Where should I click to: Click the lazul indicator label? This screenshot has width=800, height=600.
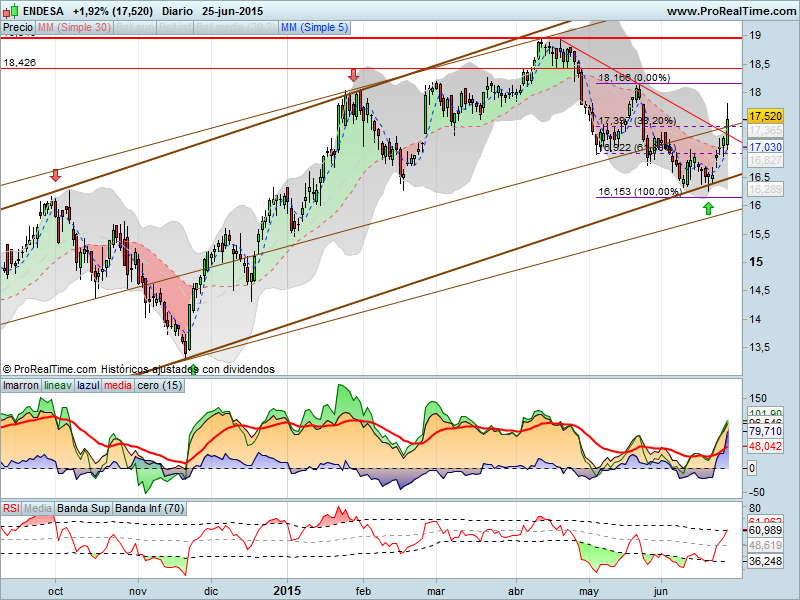point(88,385)
